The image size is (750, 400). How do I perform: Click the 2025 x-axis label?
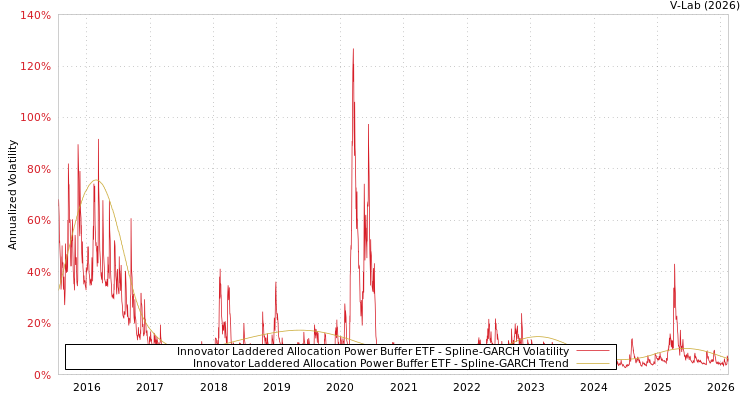[657, 387]
